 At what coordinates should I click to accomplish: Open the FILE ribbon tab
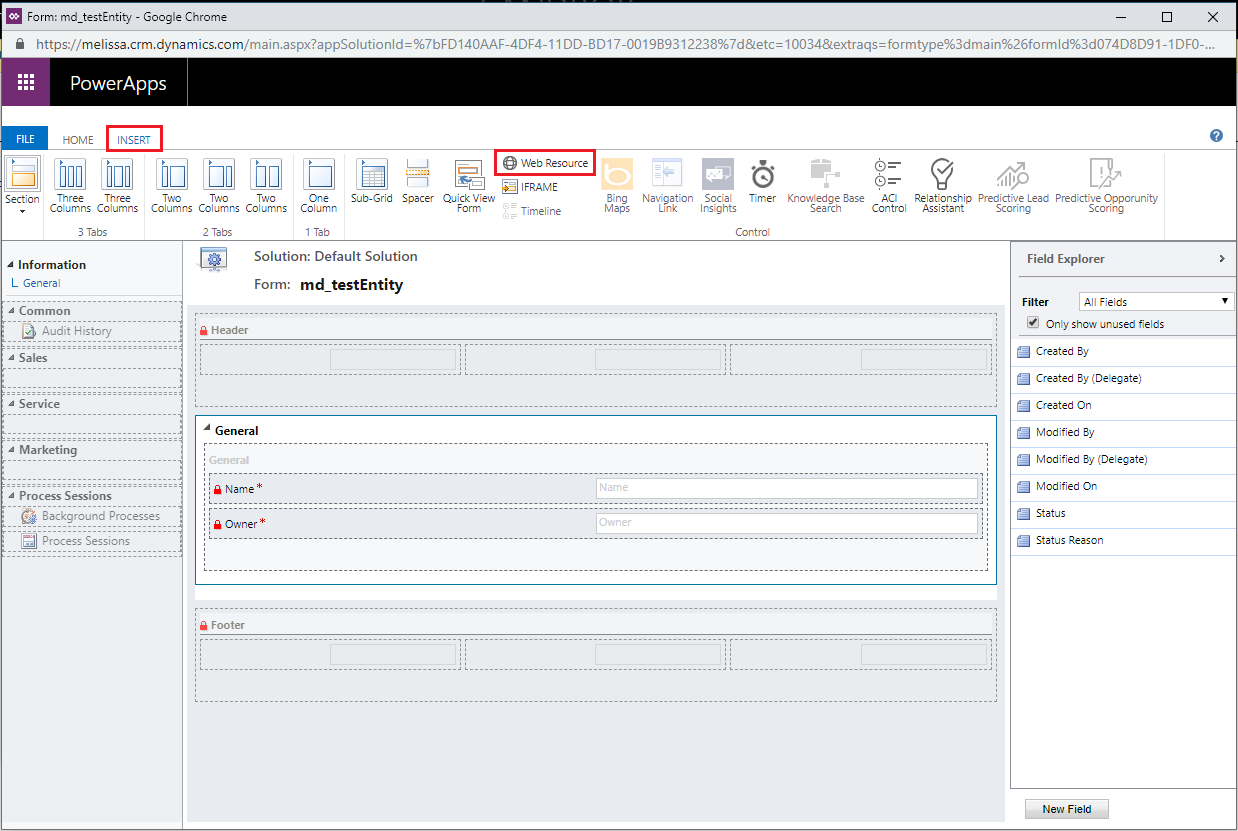[25, 140]
